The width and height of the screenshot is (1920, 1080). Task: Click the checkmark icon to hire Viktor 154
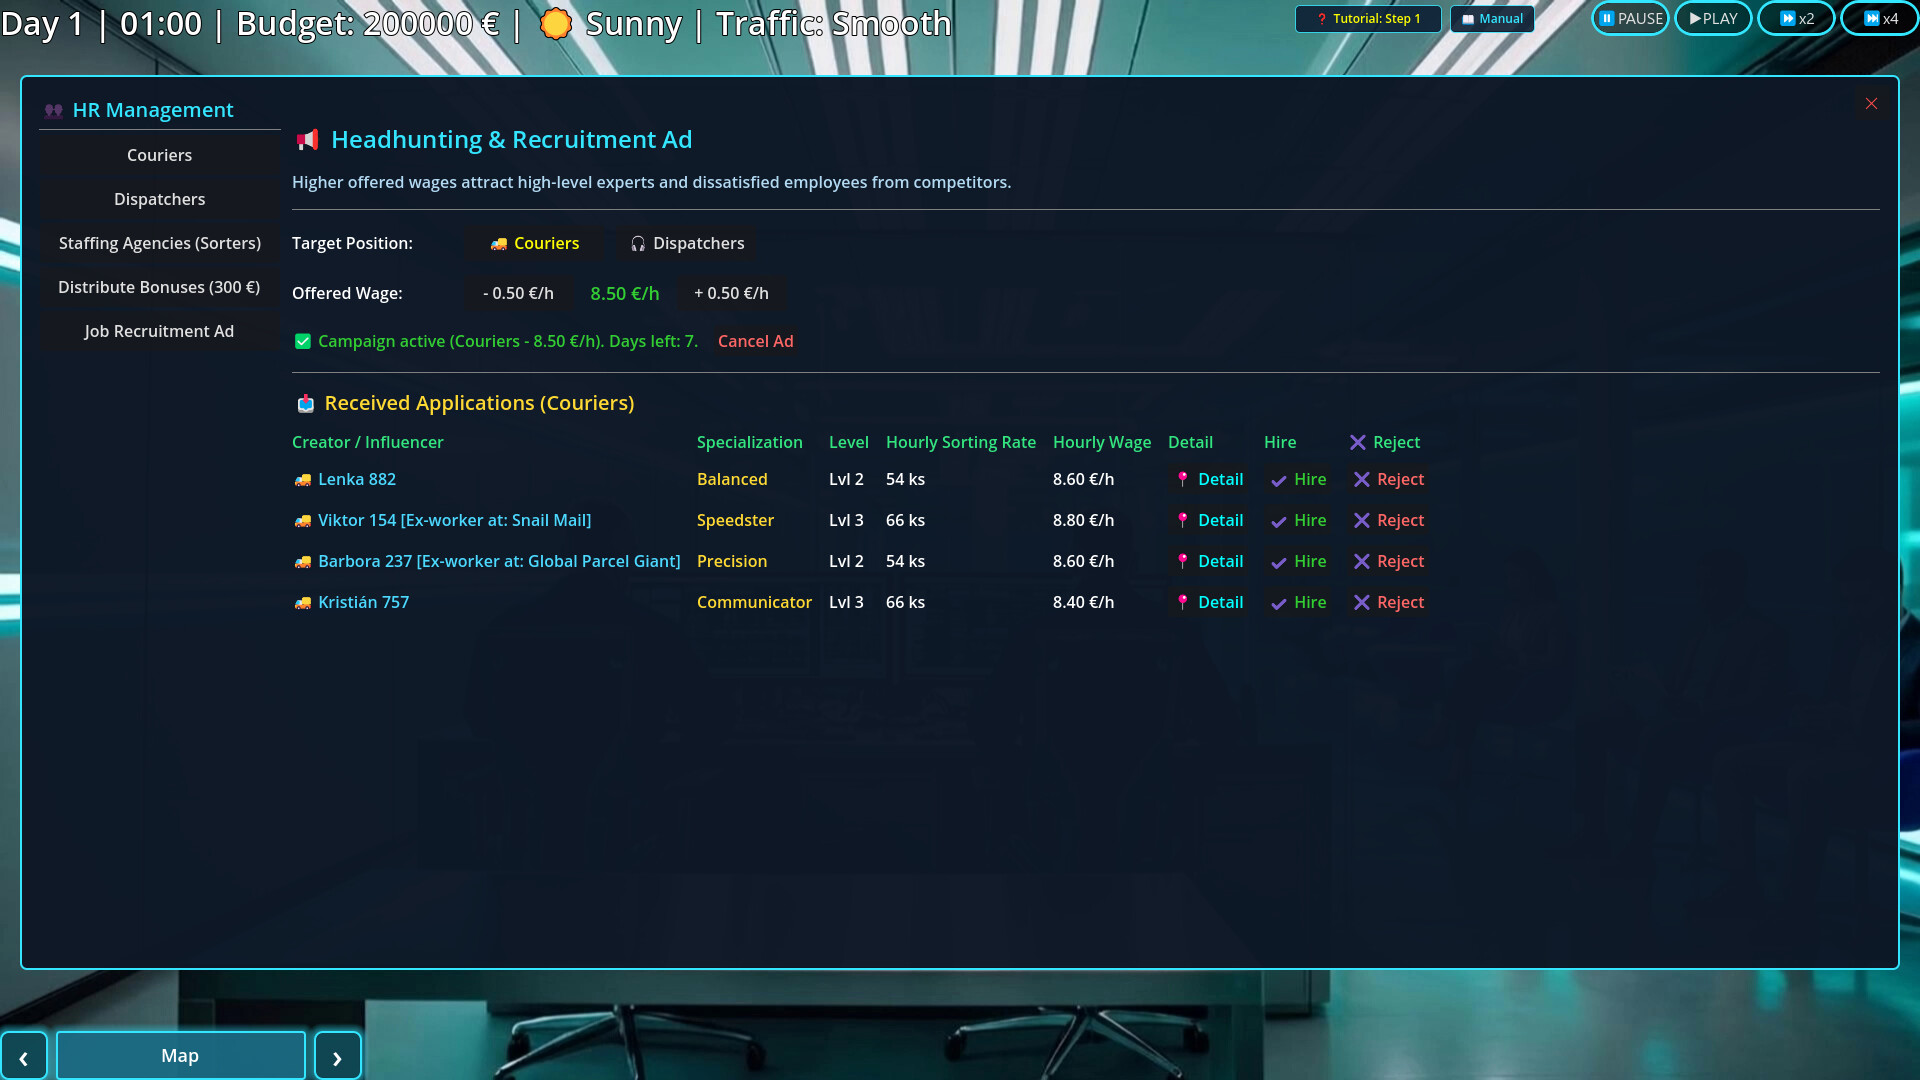(x=1278, y=522)
